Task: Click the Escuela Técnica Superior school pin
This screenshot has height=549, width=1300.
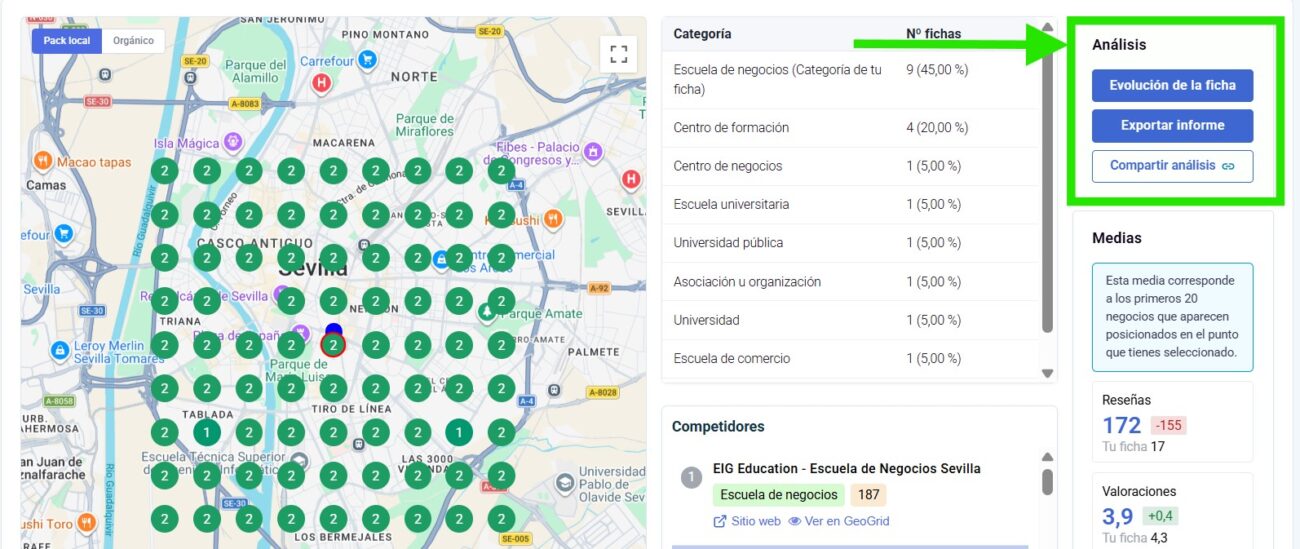Action: pos(298,463)
